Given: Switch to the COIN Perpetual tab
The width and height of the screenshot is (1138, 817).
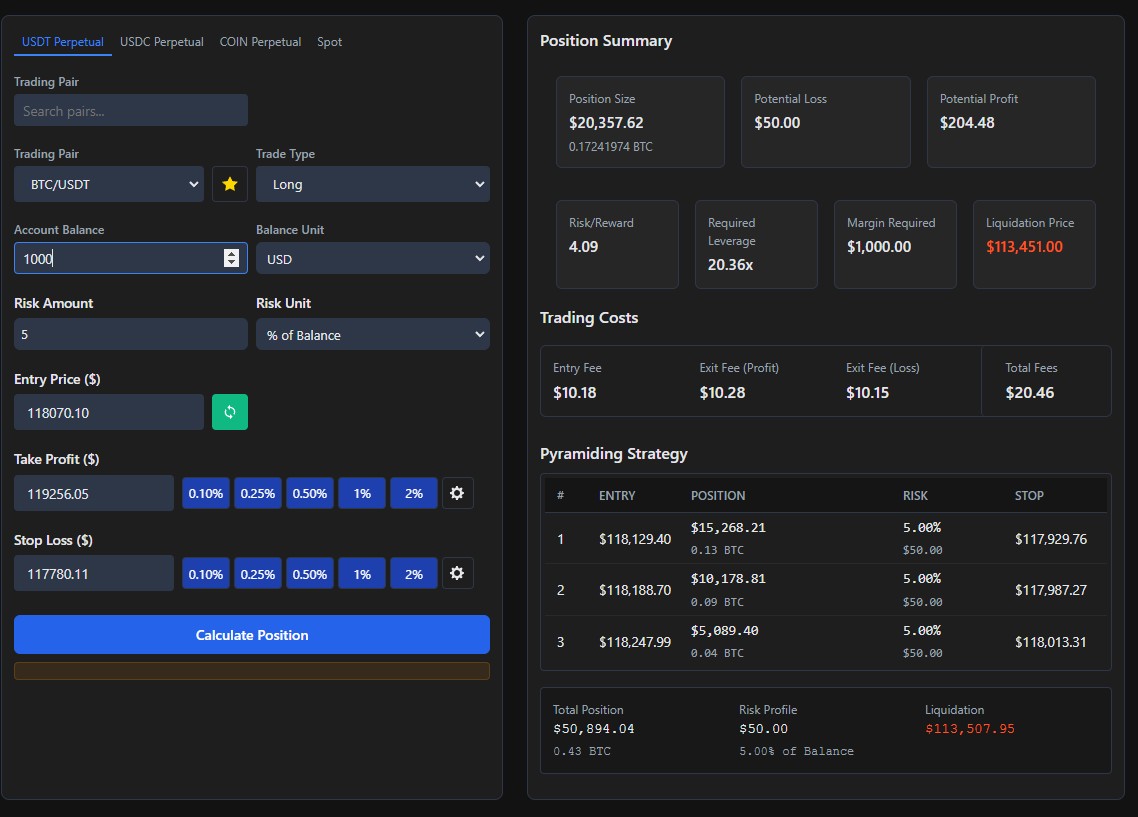Looking at the screenshot, I should point(261,42).
